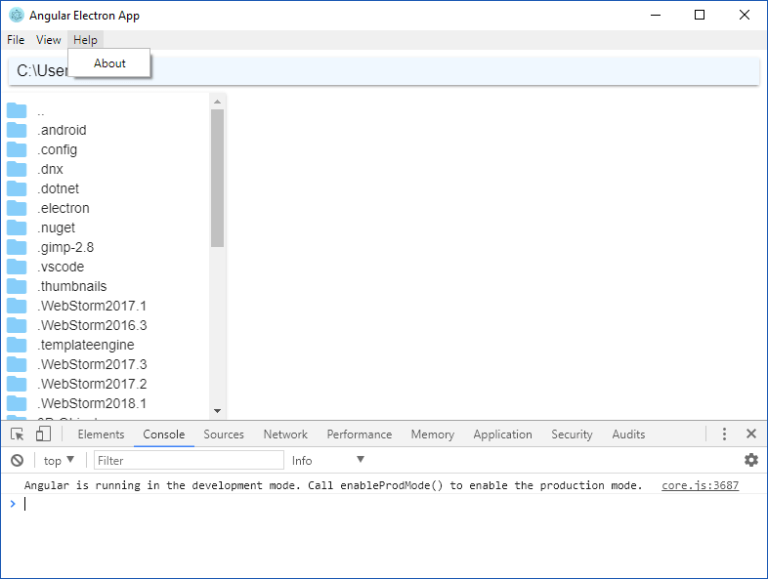
Task: Click the .electron folder icon
Action: [17, 208]
